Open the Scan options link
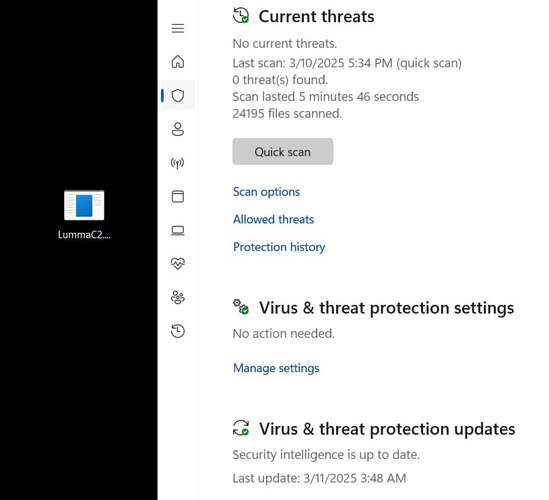 click(266, 192)
